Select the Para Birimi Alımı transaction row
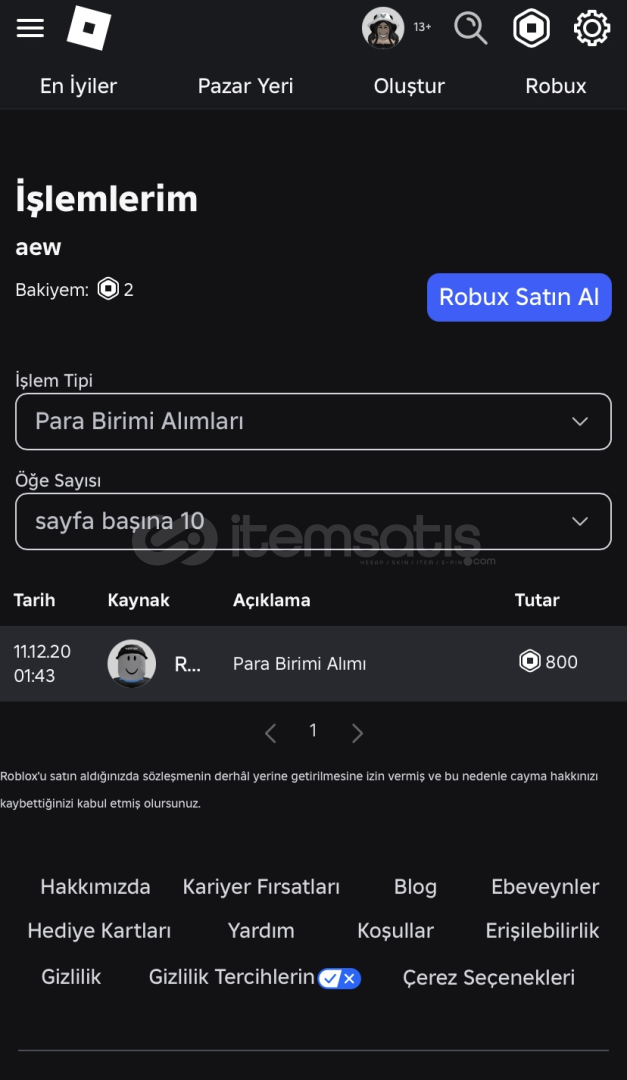The height and width of the screenshot is (1080, 627). pyautogui.click(x=314, y=663)
